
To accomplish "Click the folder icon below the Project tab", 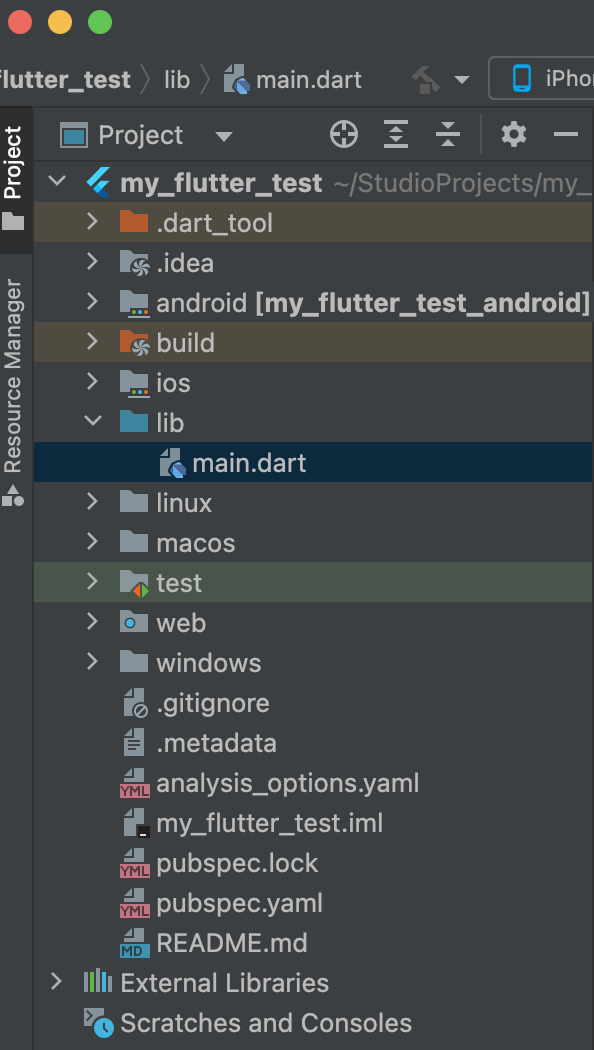I will pos(13,222).
